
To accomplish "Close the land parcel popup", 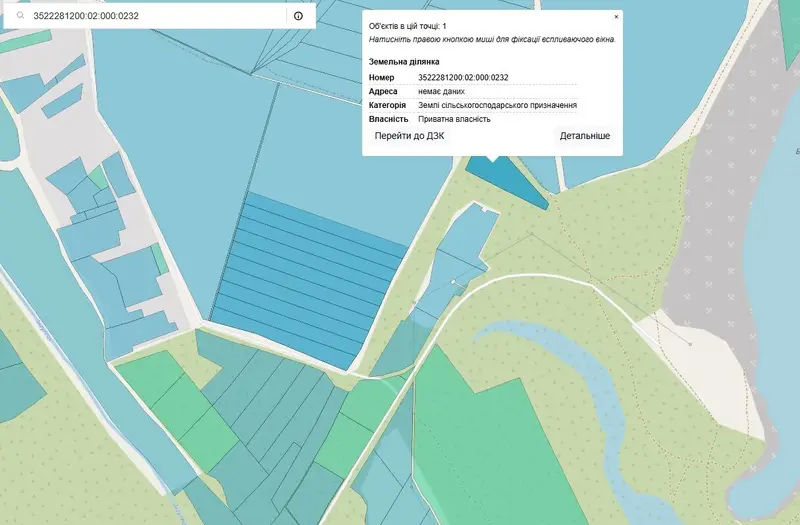I will (616, 17).
